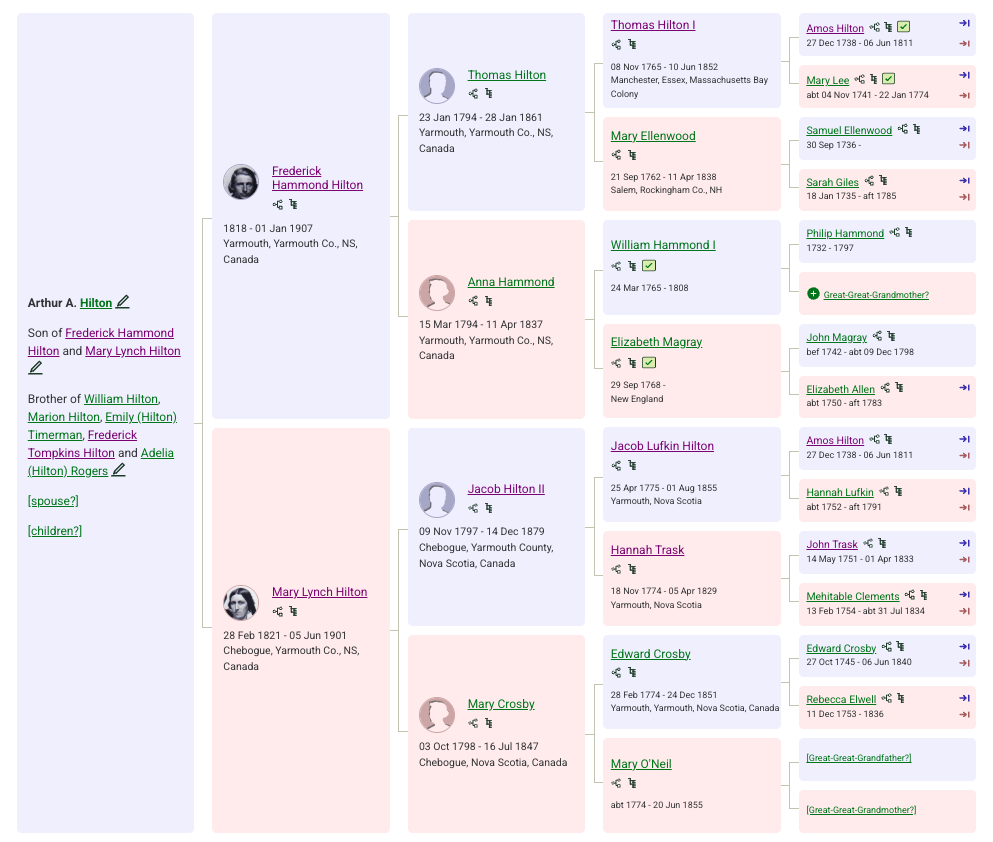Viewport: 993px width, 842px height.
Task: Add Great-Great-Grandmother with green plus icon
Action: pos(814,294)
